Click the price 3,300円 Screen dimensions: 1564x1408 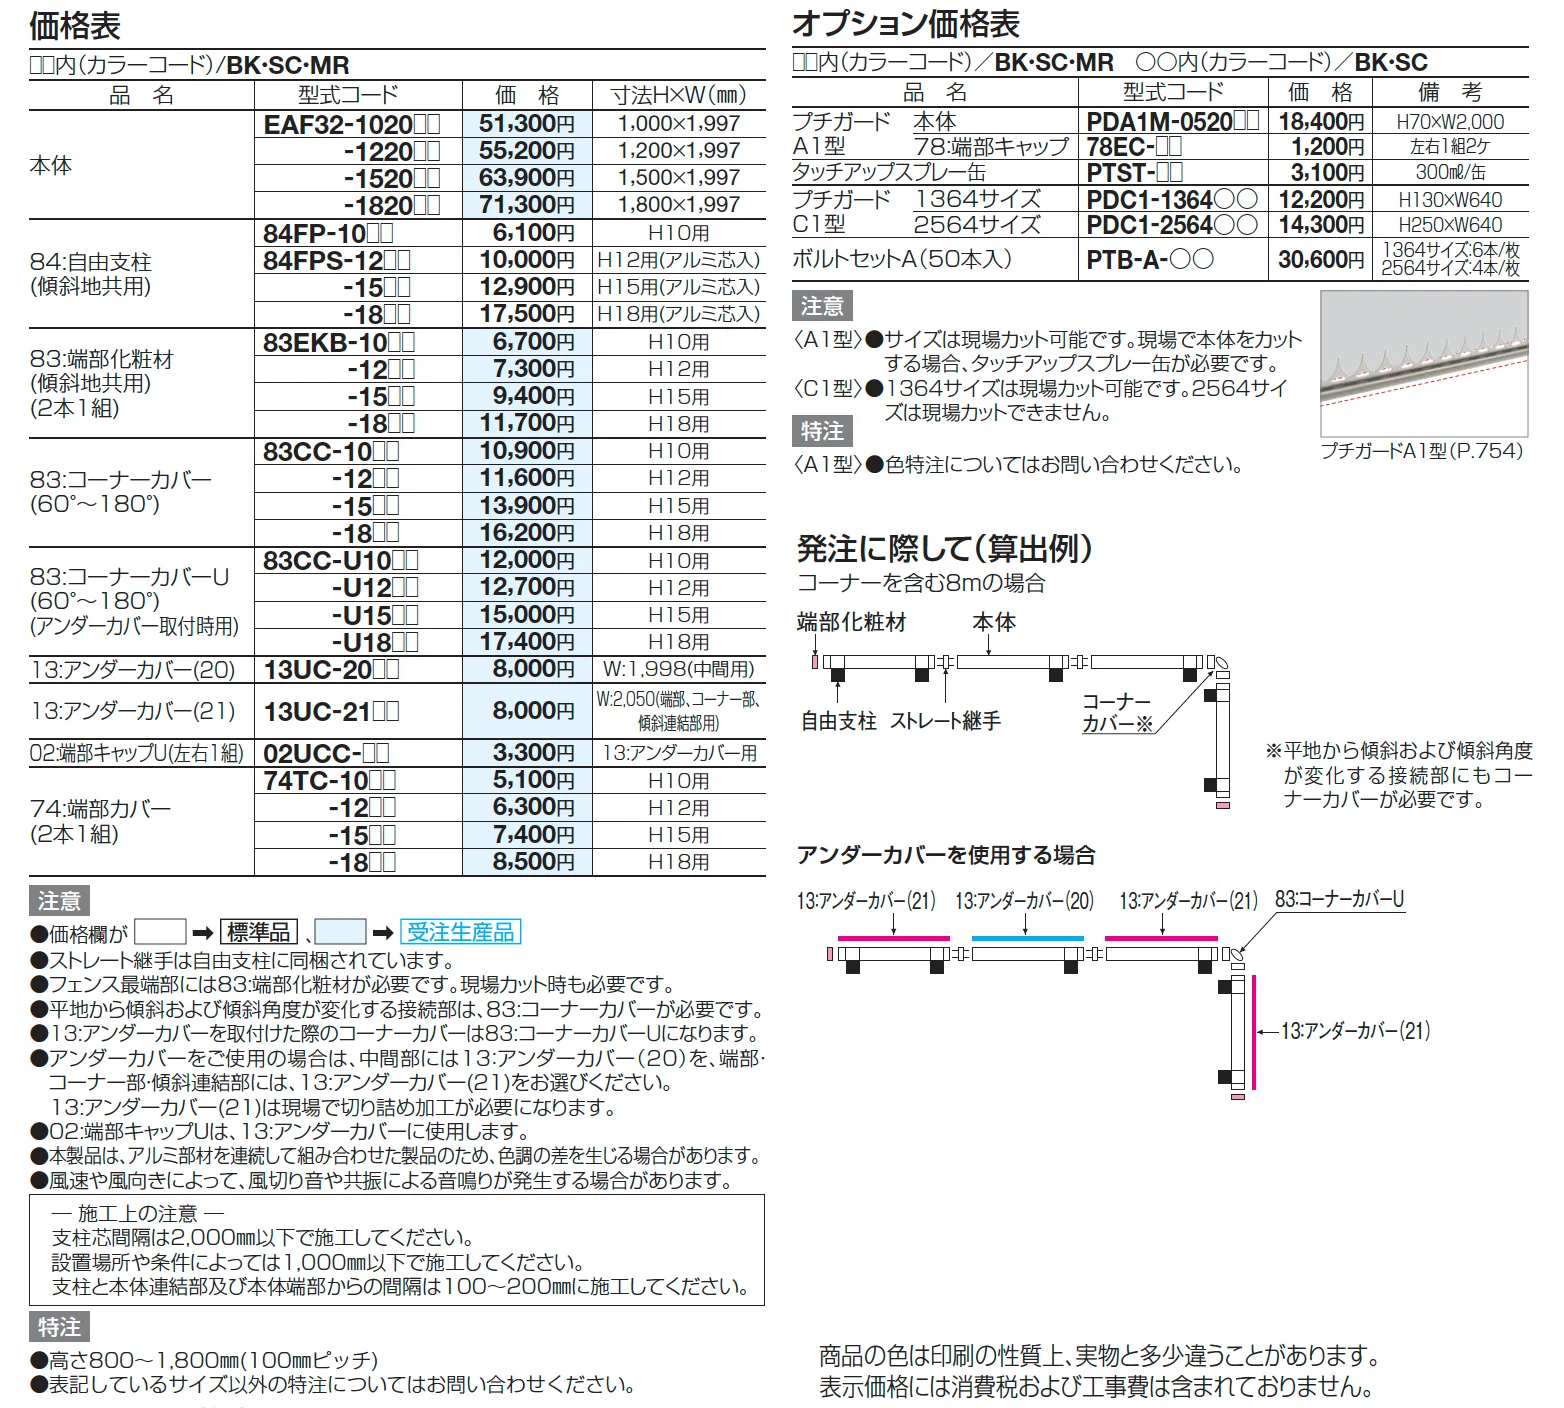click(x=534, y=753)
